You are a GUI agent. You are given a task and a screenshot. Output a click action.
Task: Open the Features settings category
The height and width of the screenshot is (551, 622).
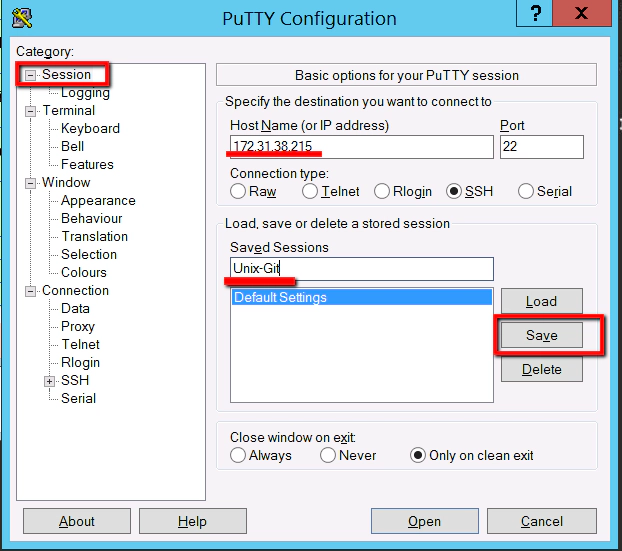[87, 164]
